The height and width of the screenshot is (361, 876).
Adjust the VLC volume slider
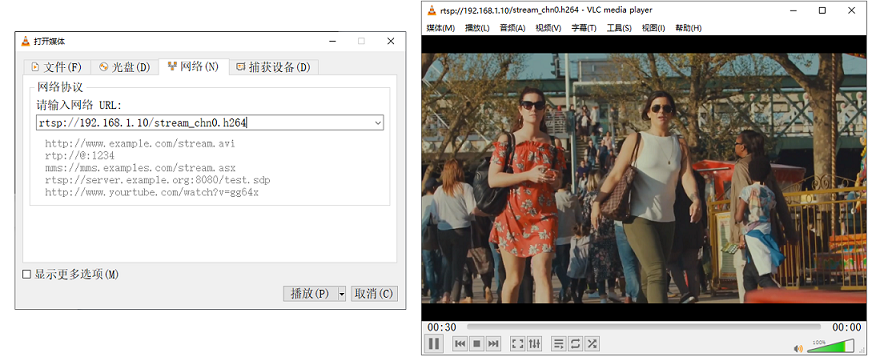[x=831, y=346]
